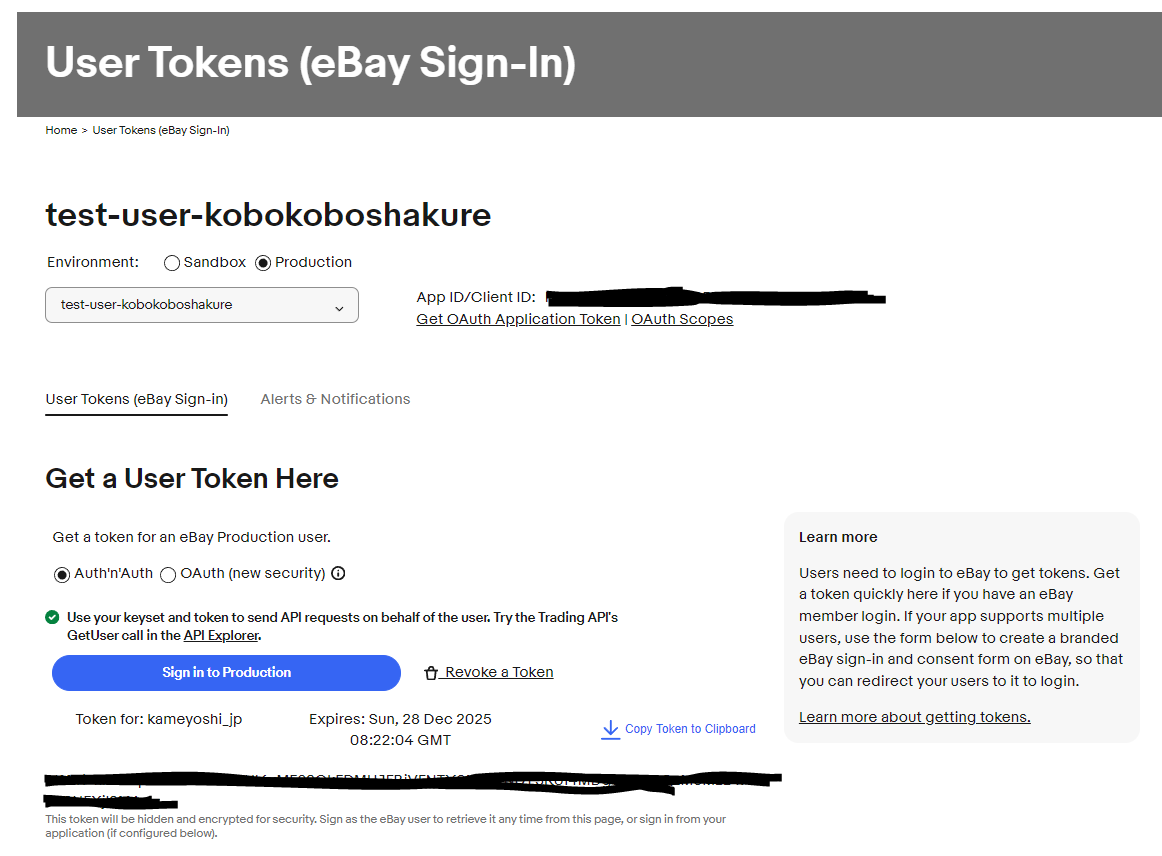1162x856 pixels.
Task: Click the download arrow copy-token icon
Action: coord(610,729)
